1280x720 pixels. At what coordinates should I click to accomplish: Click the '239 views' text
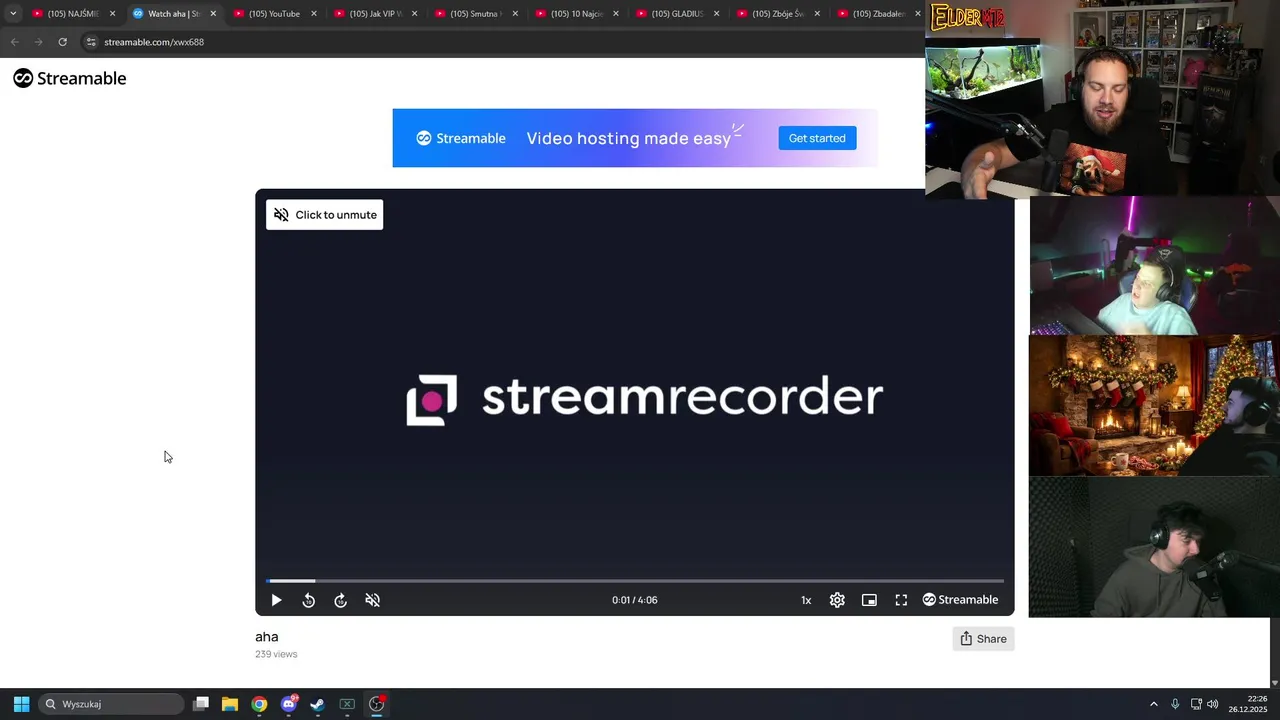click(276, 654)
